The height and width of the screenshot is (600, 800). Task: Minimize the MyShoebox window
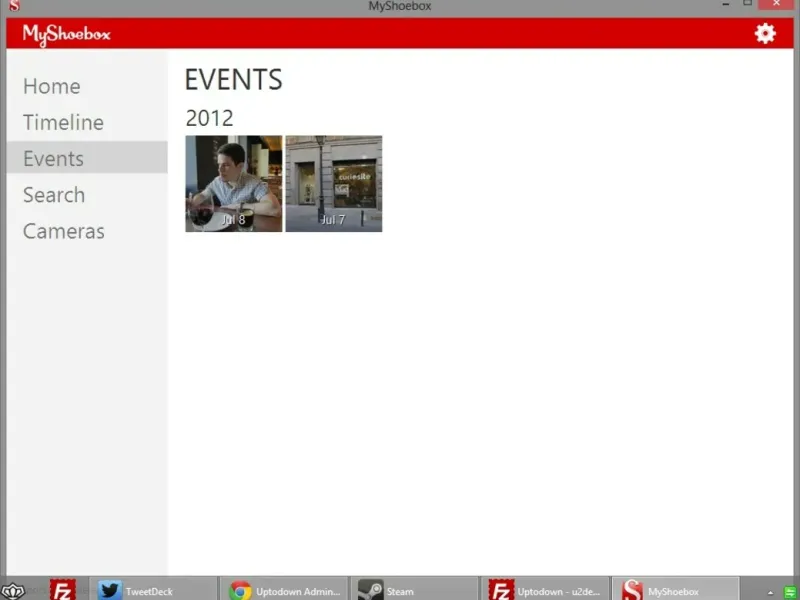point(726,4)
